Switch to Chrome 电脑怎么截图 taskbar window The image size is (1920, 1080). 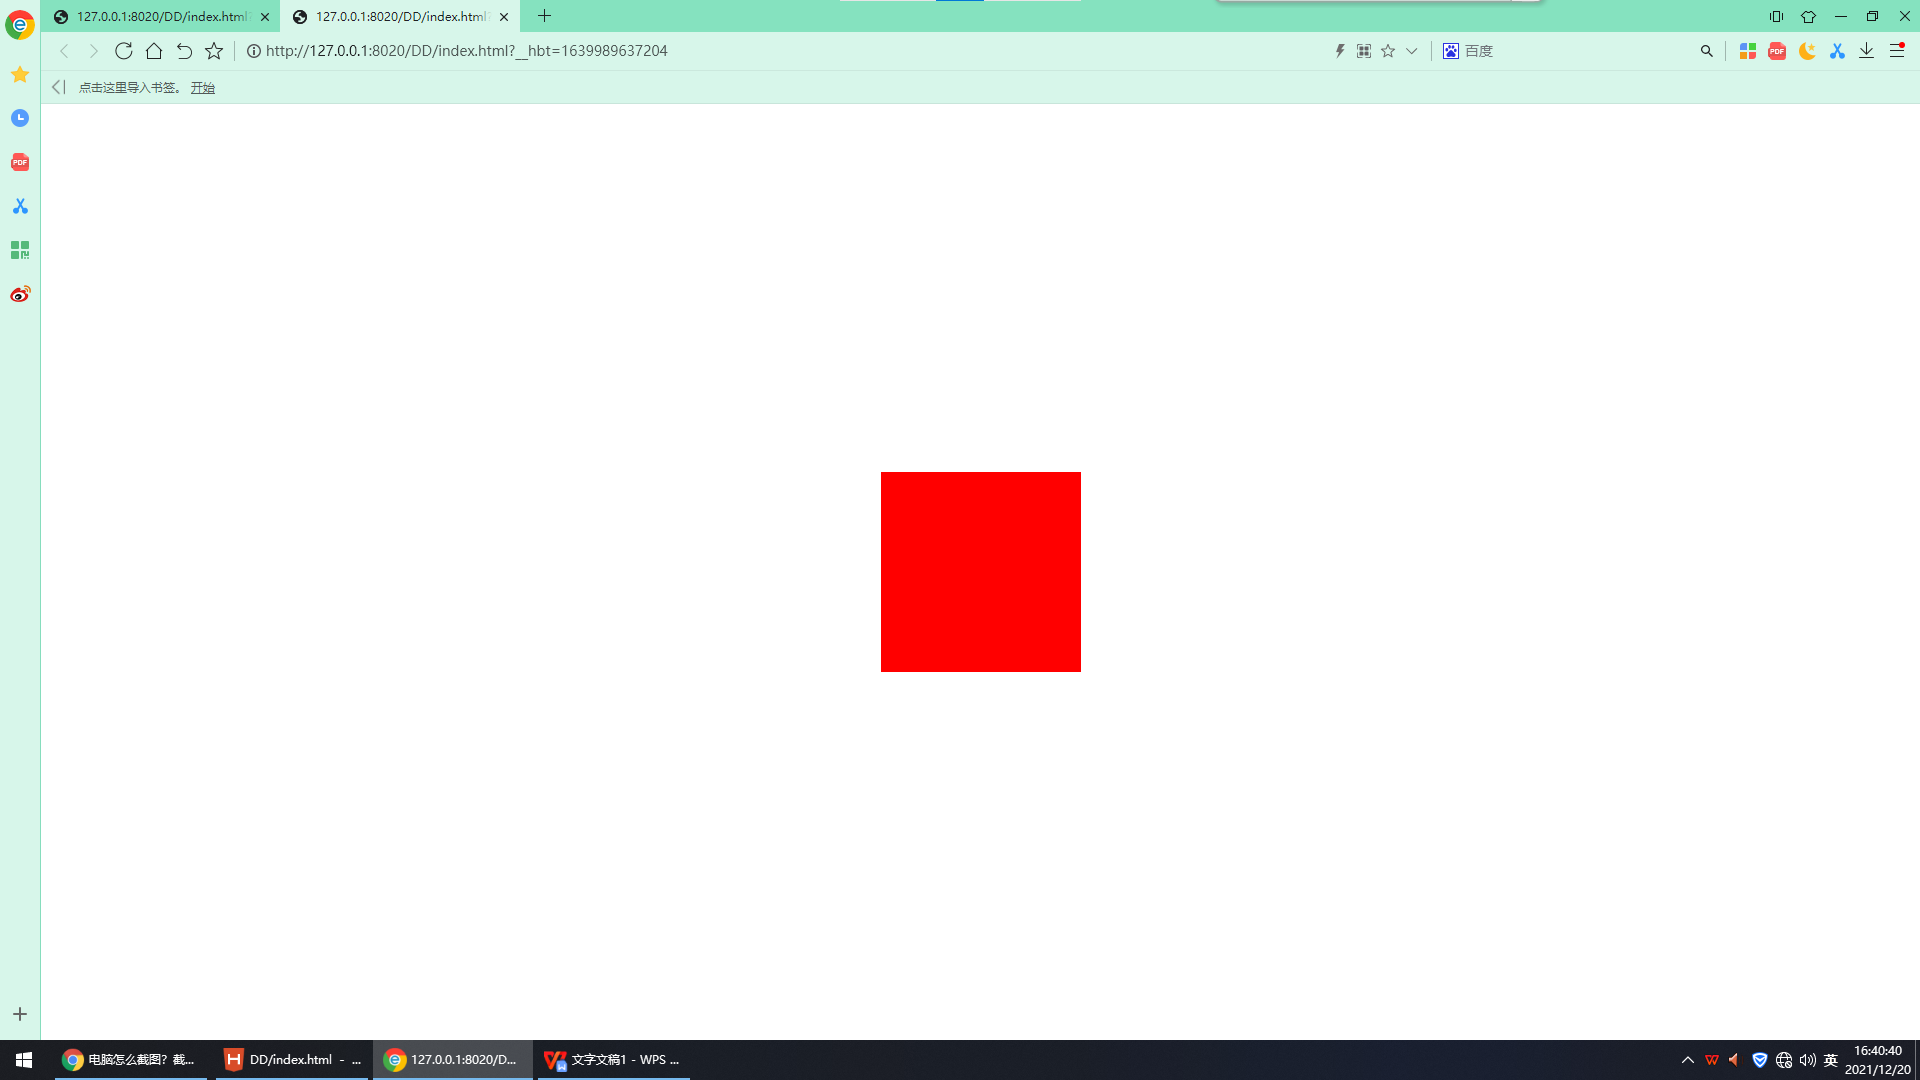point(130,1060)
